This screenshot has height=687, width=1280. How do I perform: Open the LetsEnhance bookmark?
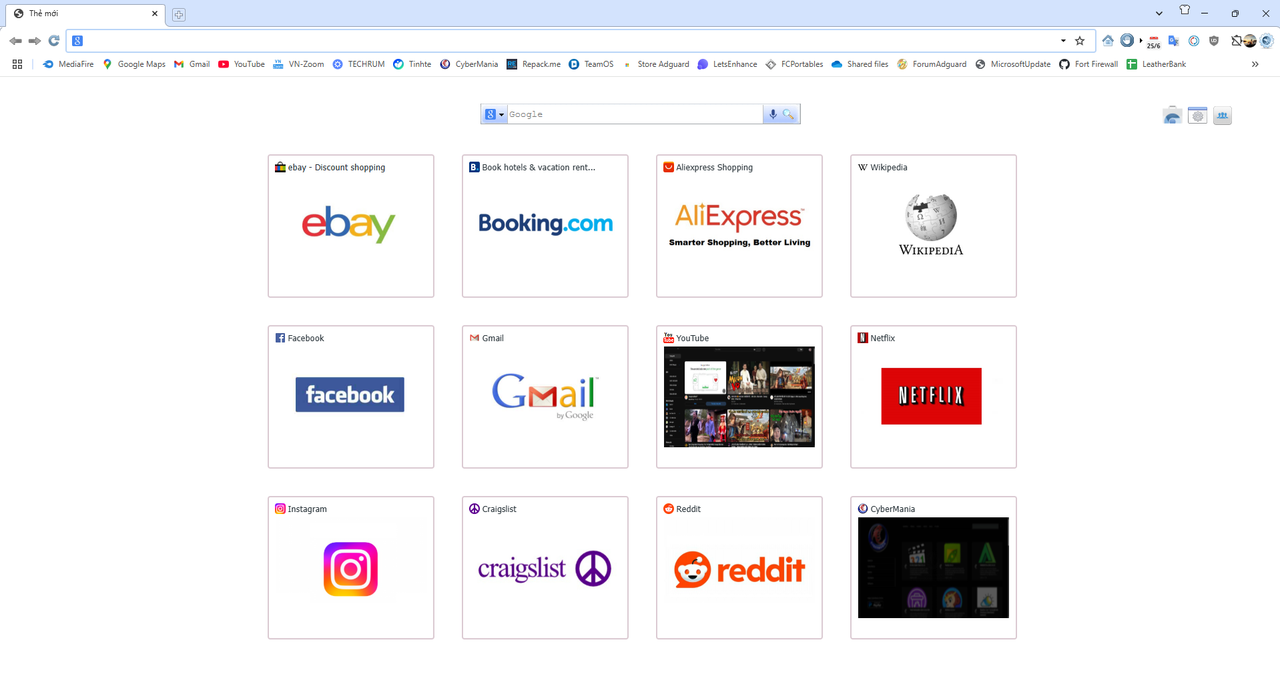click(727, 64)
